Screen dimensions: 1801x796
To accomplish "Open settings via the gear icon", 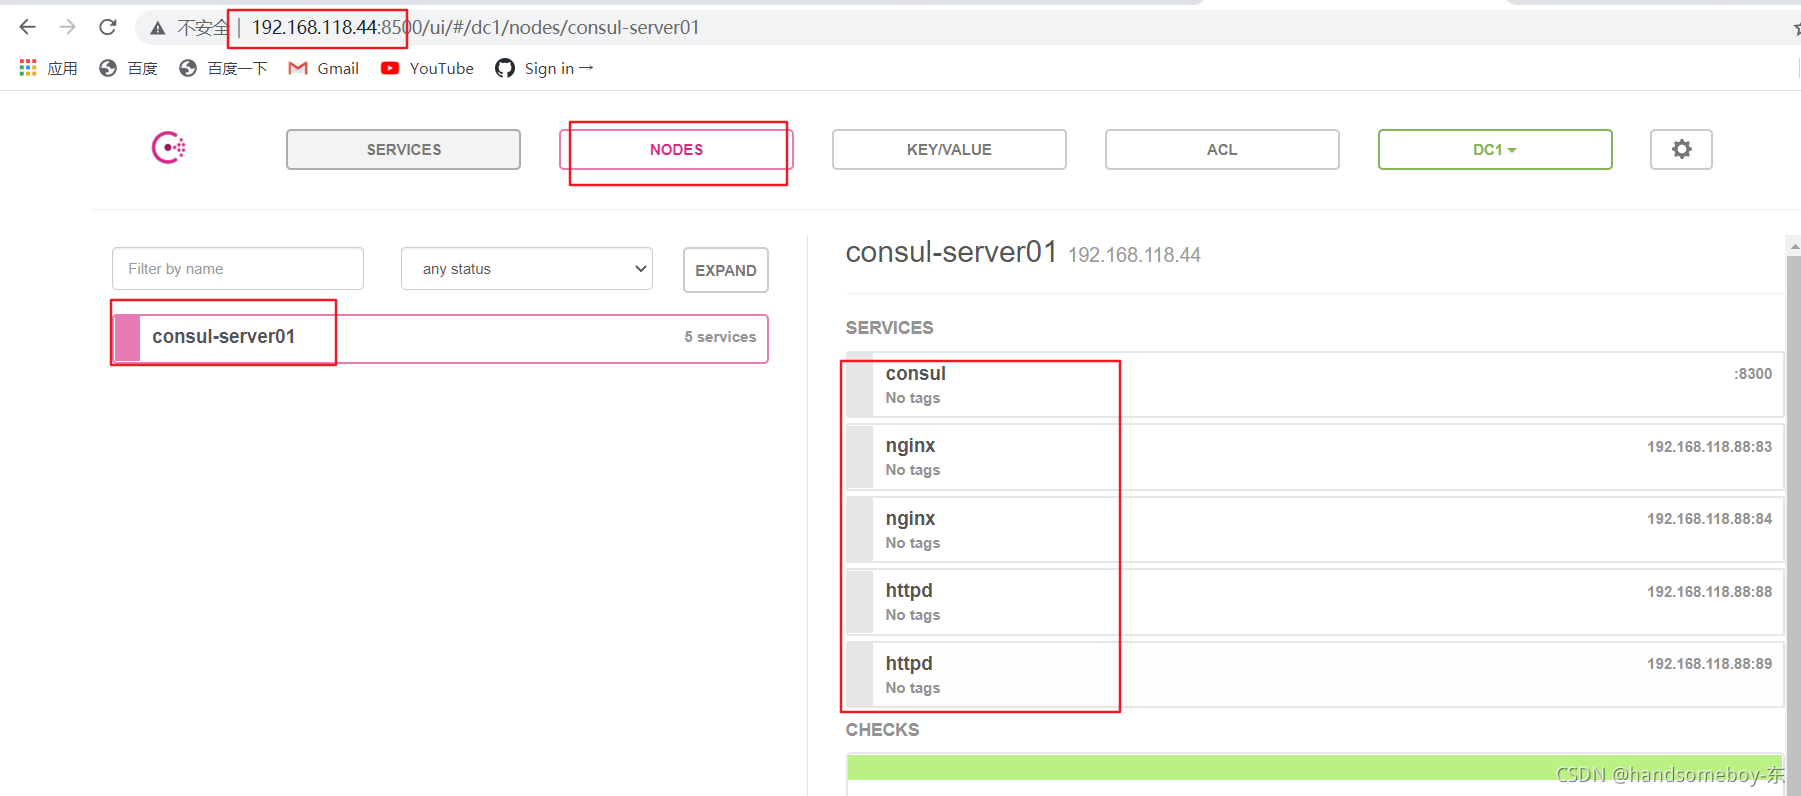I will click(1681, 149).
